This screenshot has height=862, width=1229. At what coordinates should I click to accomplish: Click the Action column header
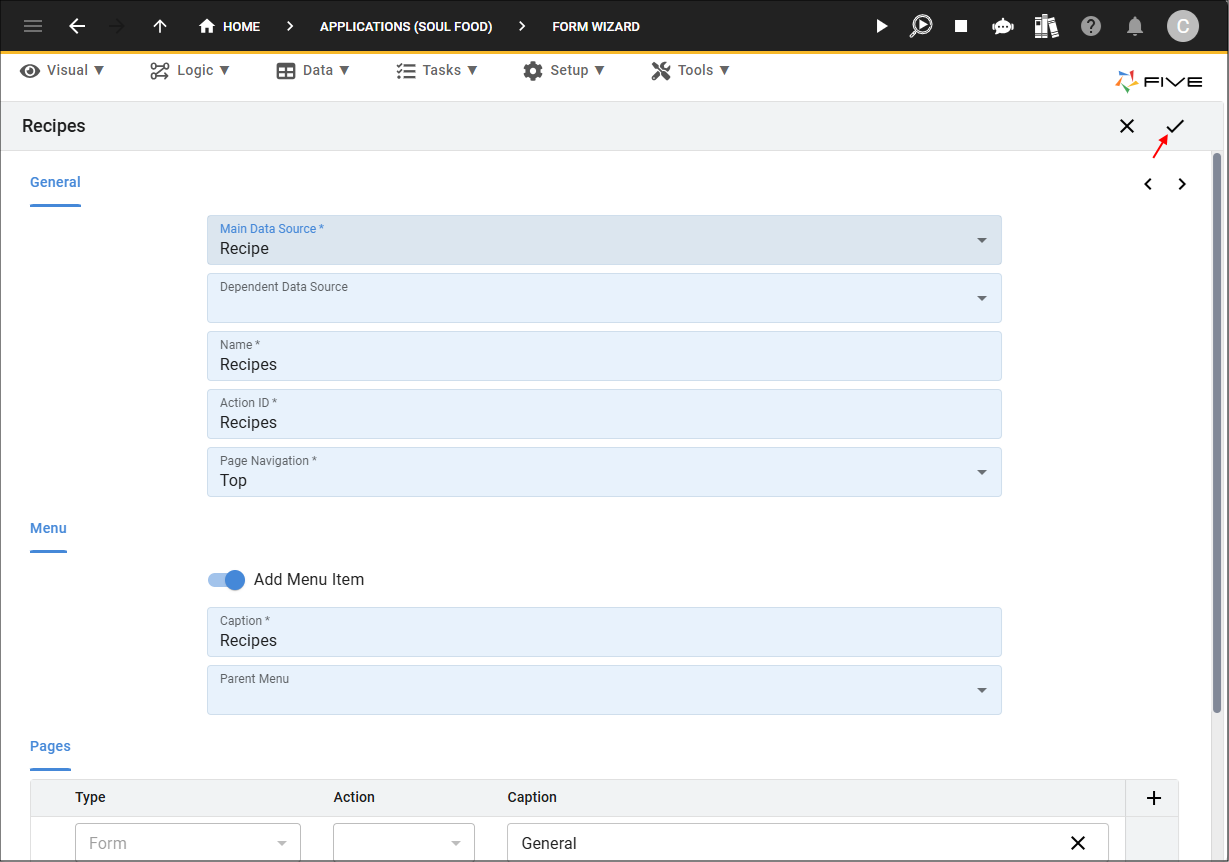[354, 797]
